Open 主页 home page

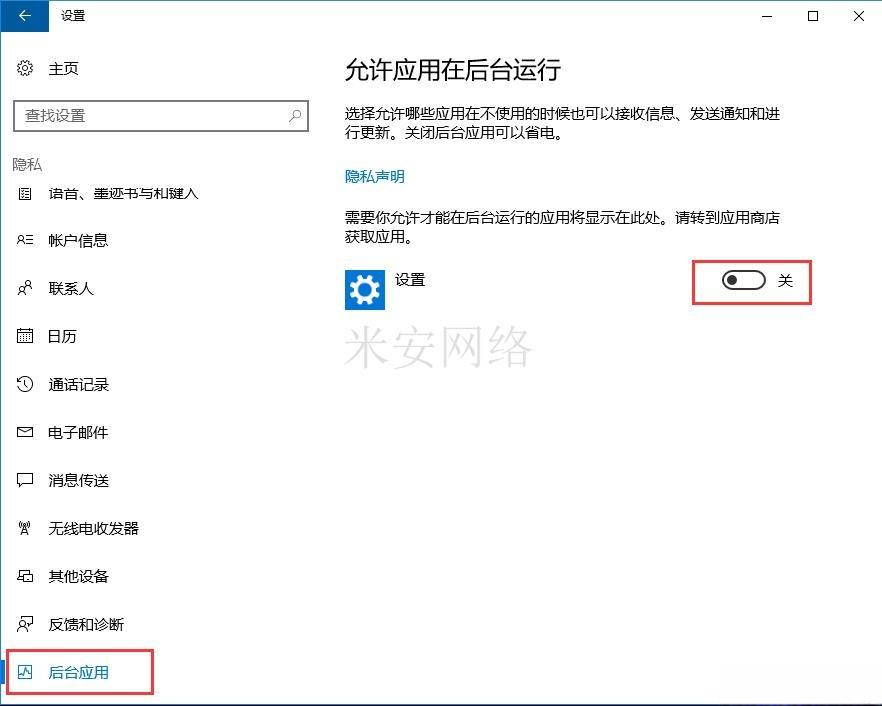[63, 69]
